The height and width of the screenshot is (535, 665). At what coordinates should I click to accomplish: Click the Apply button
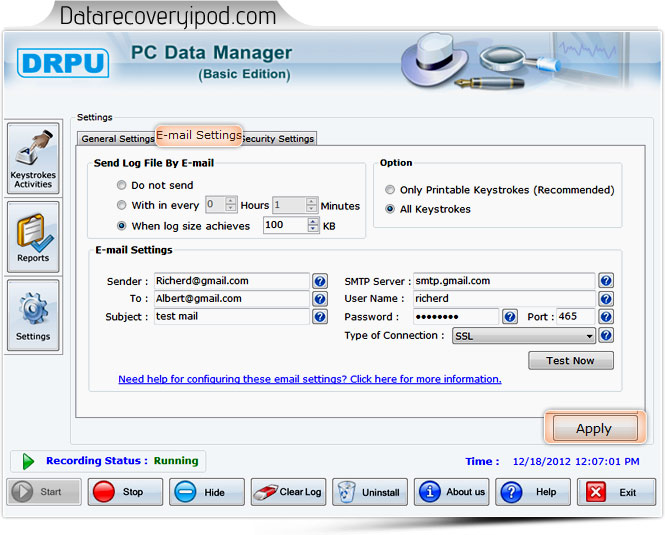click(x=595, y=428)
